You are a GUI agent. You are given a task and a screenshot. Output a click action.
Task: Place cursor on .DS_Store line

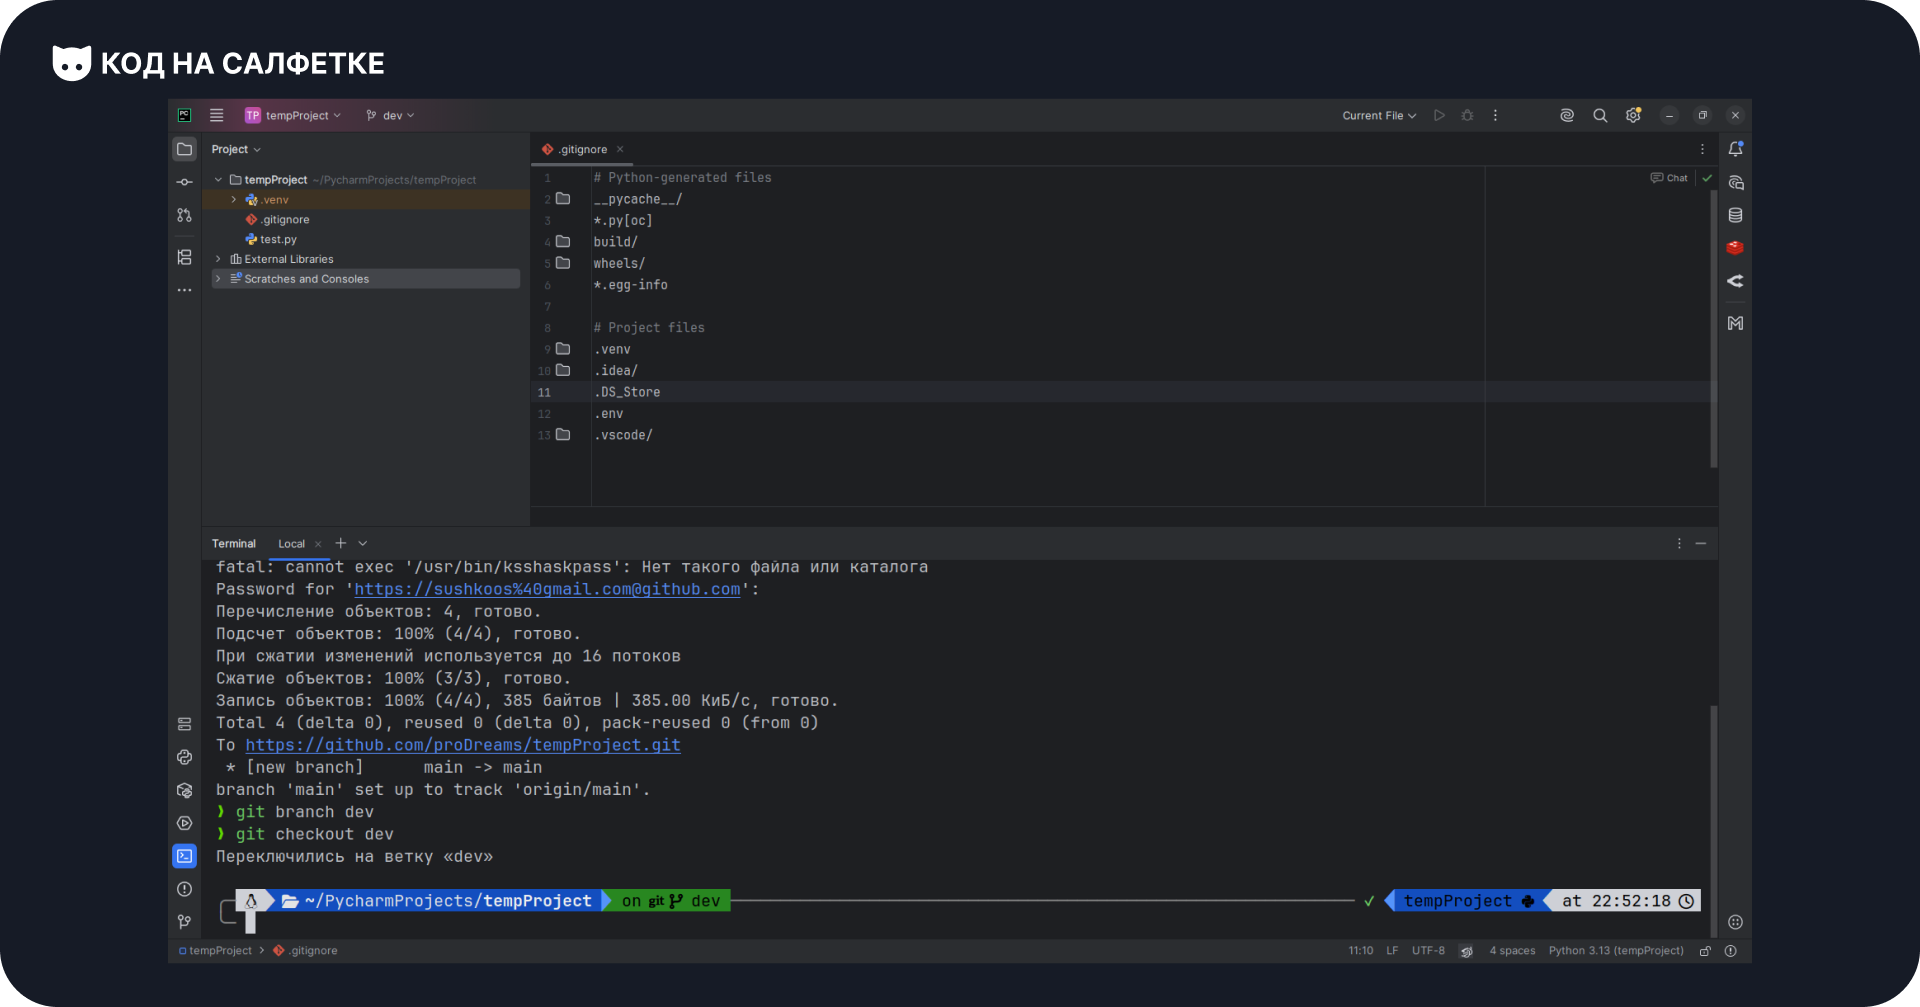[627, 392]
